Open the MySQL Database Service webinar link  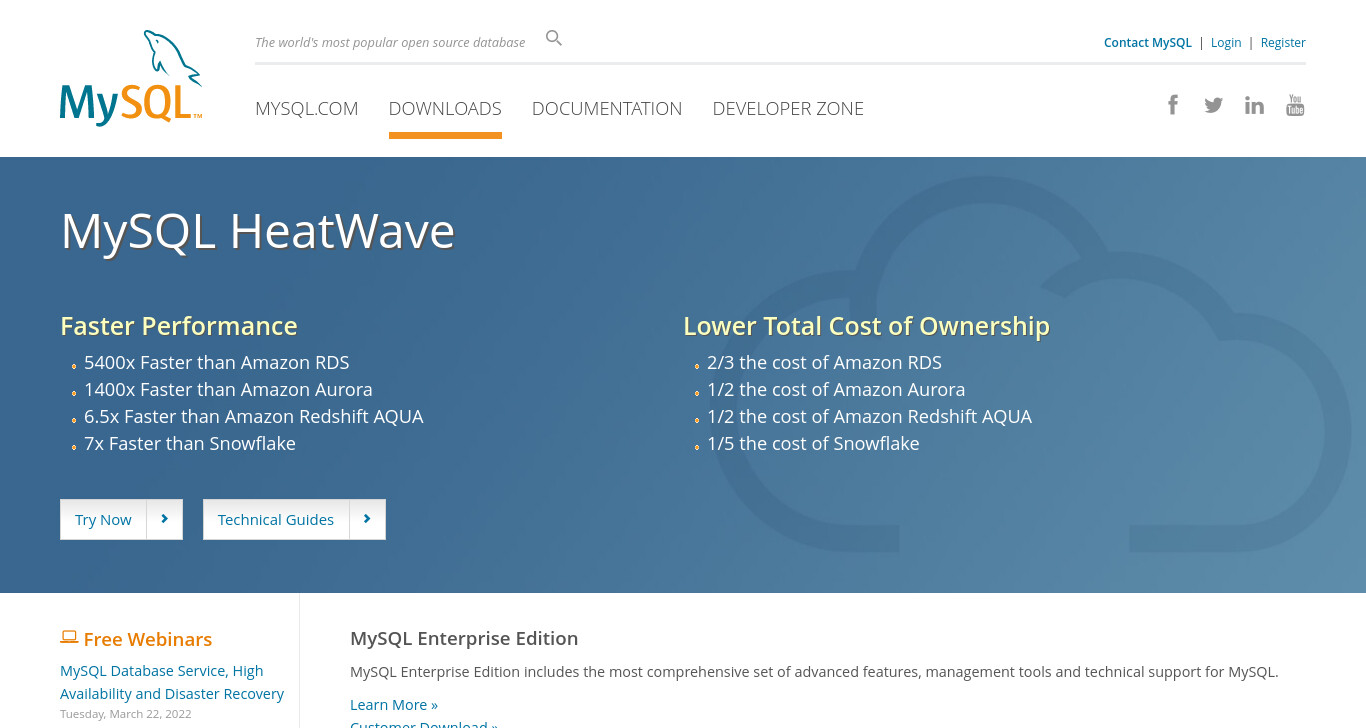click(x=172, y=682)
